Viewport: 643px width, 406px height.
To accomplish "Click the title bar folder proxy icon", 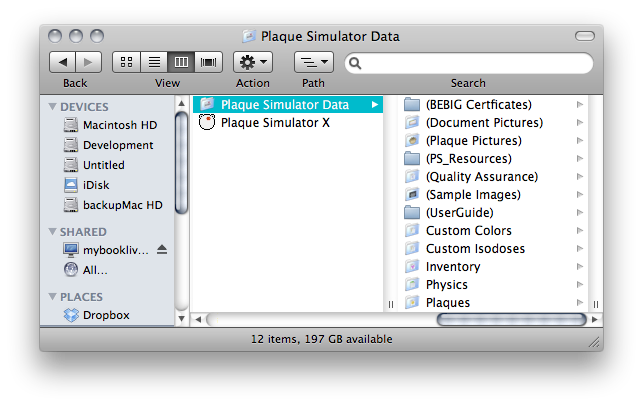I will point(249,36).
